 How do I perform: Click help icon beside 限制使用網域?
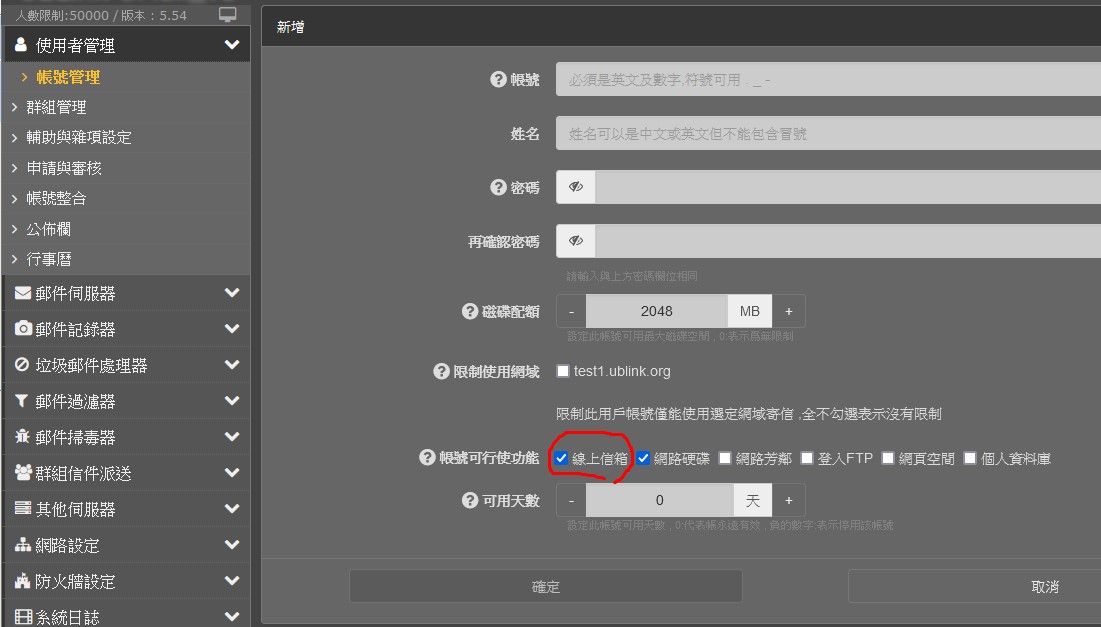441,372
